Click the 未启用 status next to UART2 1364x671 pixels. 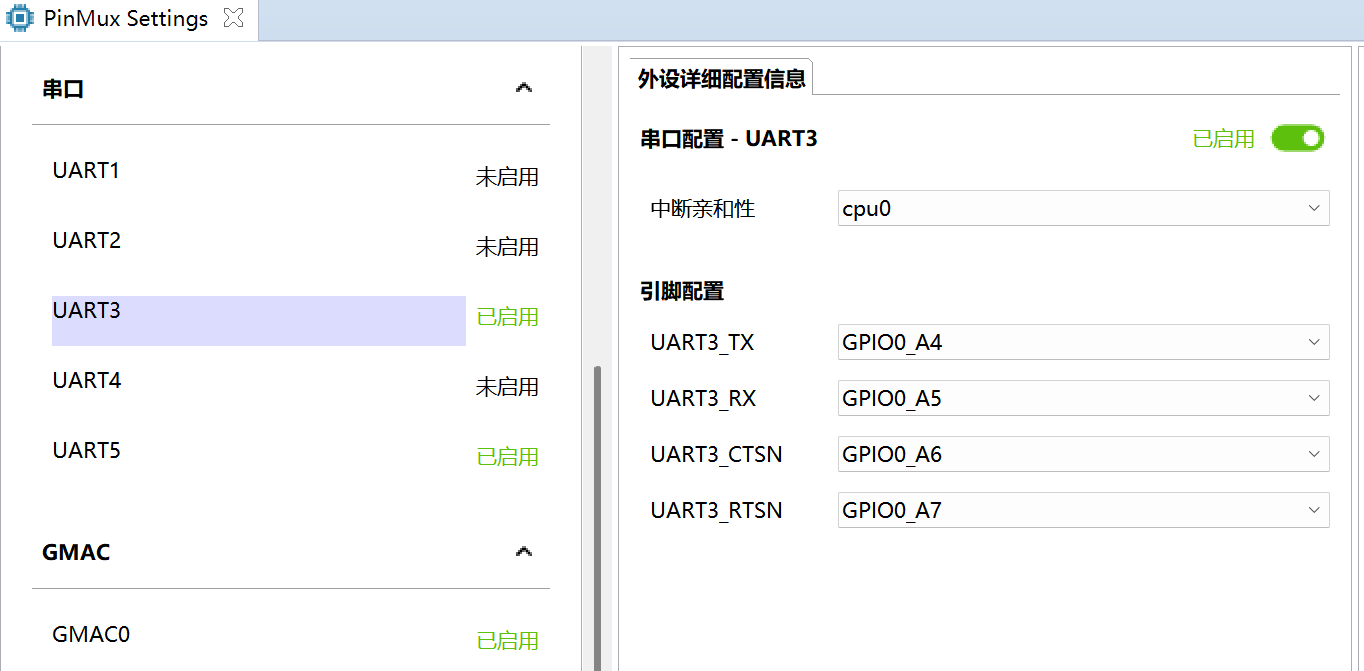[507, 247]
